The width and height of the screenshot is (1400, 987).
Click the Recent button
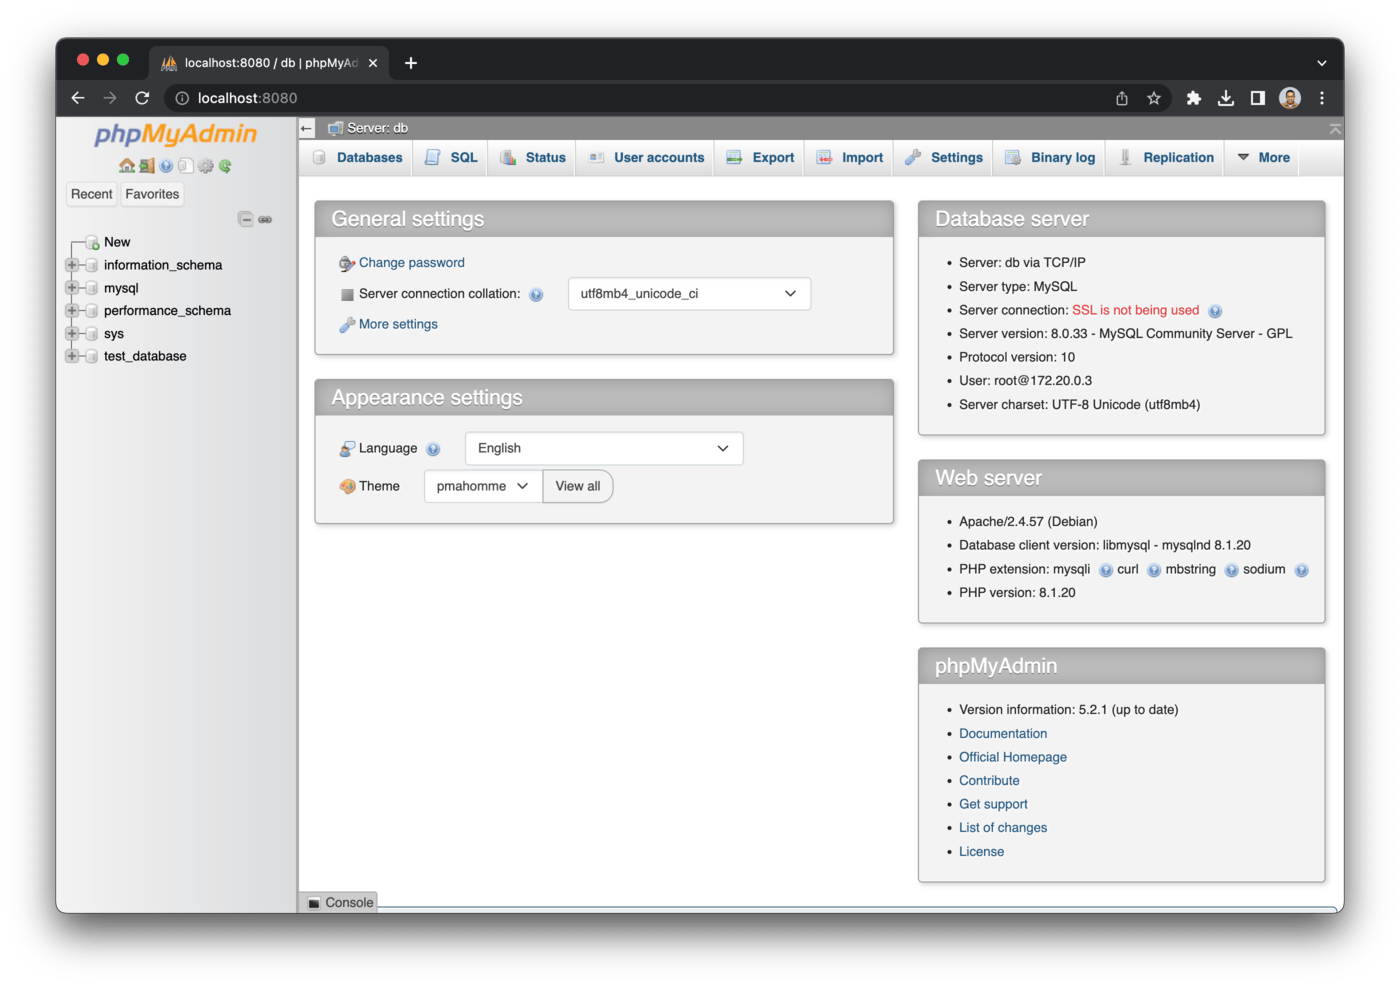click(x=91, y=194)
